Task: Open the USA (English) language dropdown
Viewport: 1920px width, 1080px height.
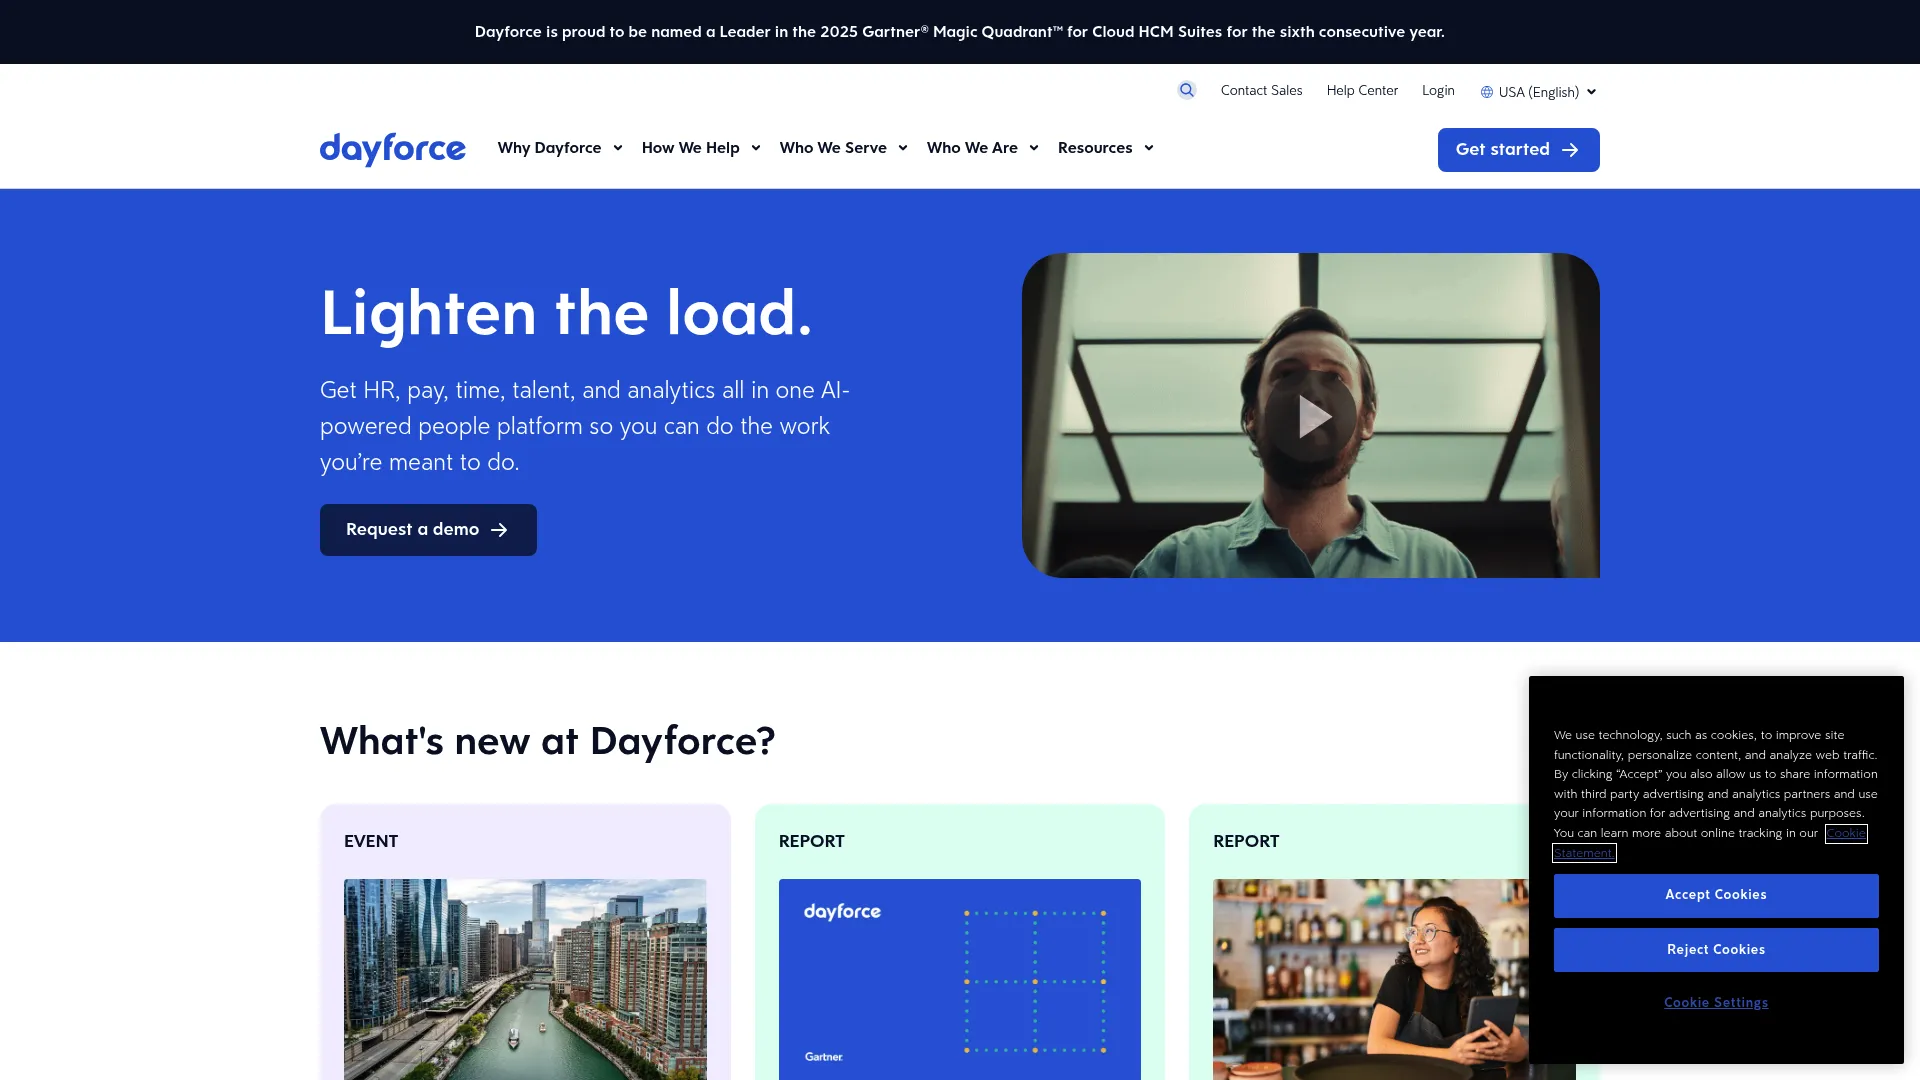Action: click(x=1539, y=92)
